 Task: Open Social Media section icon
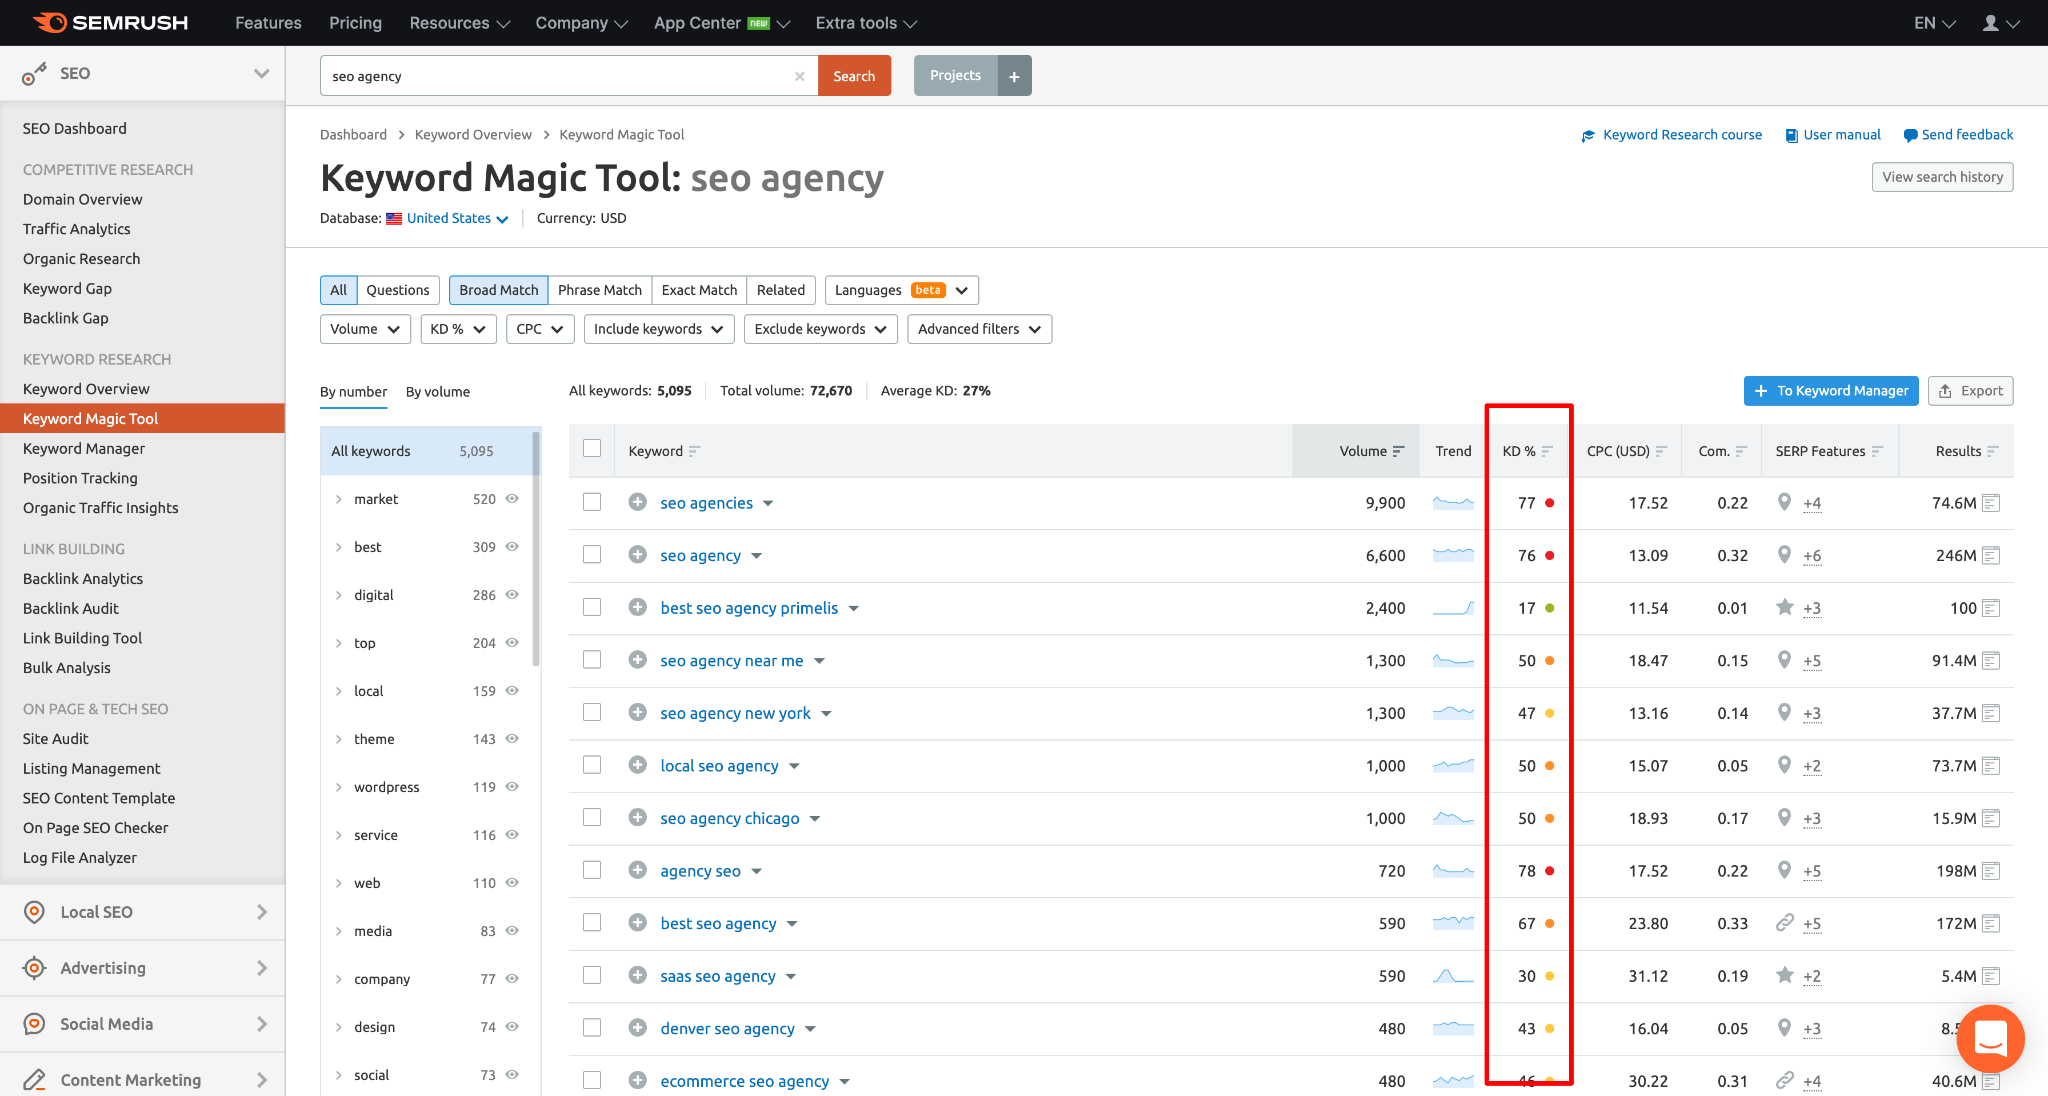point(34,1023)
